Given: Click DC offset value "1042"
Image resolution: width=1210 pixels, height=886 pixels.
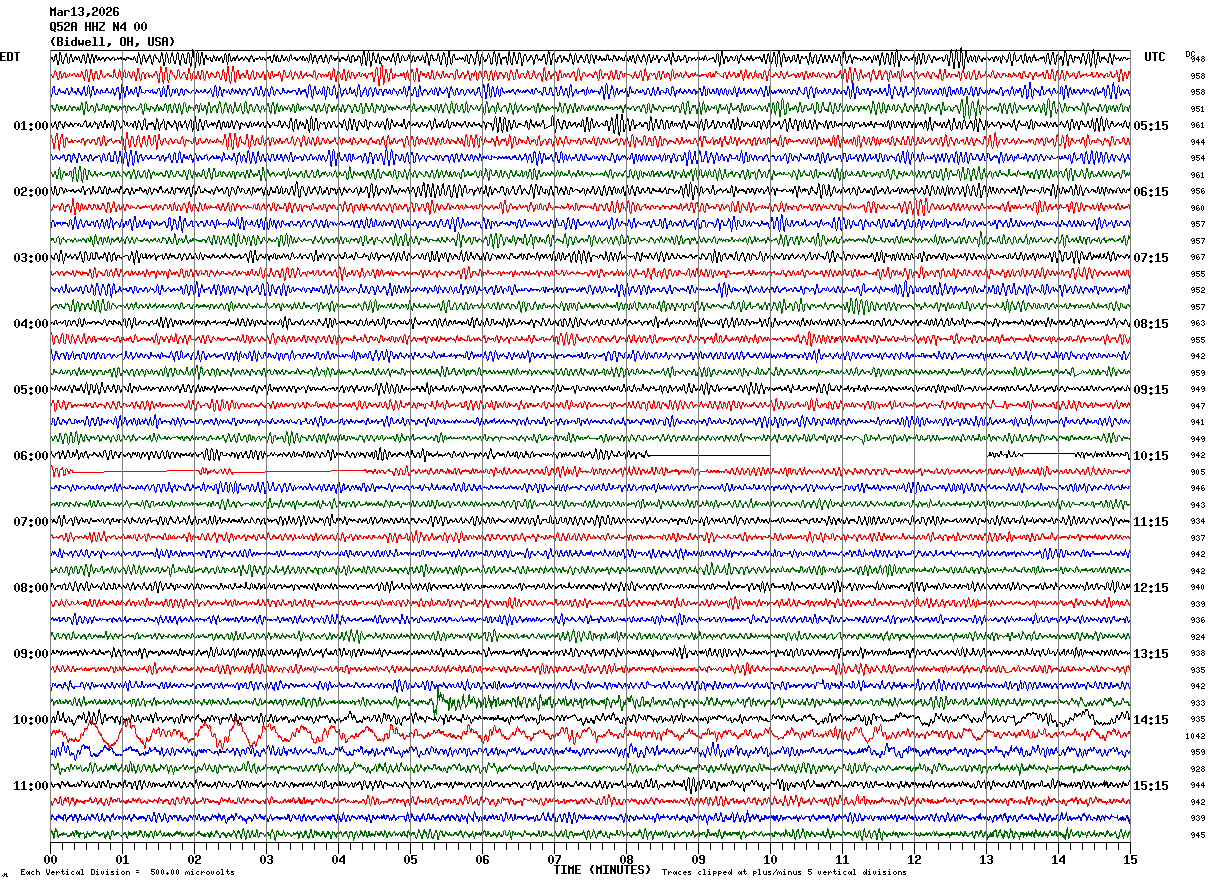Looking at the screenshot, I should [x=1196, y=736].
